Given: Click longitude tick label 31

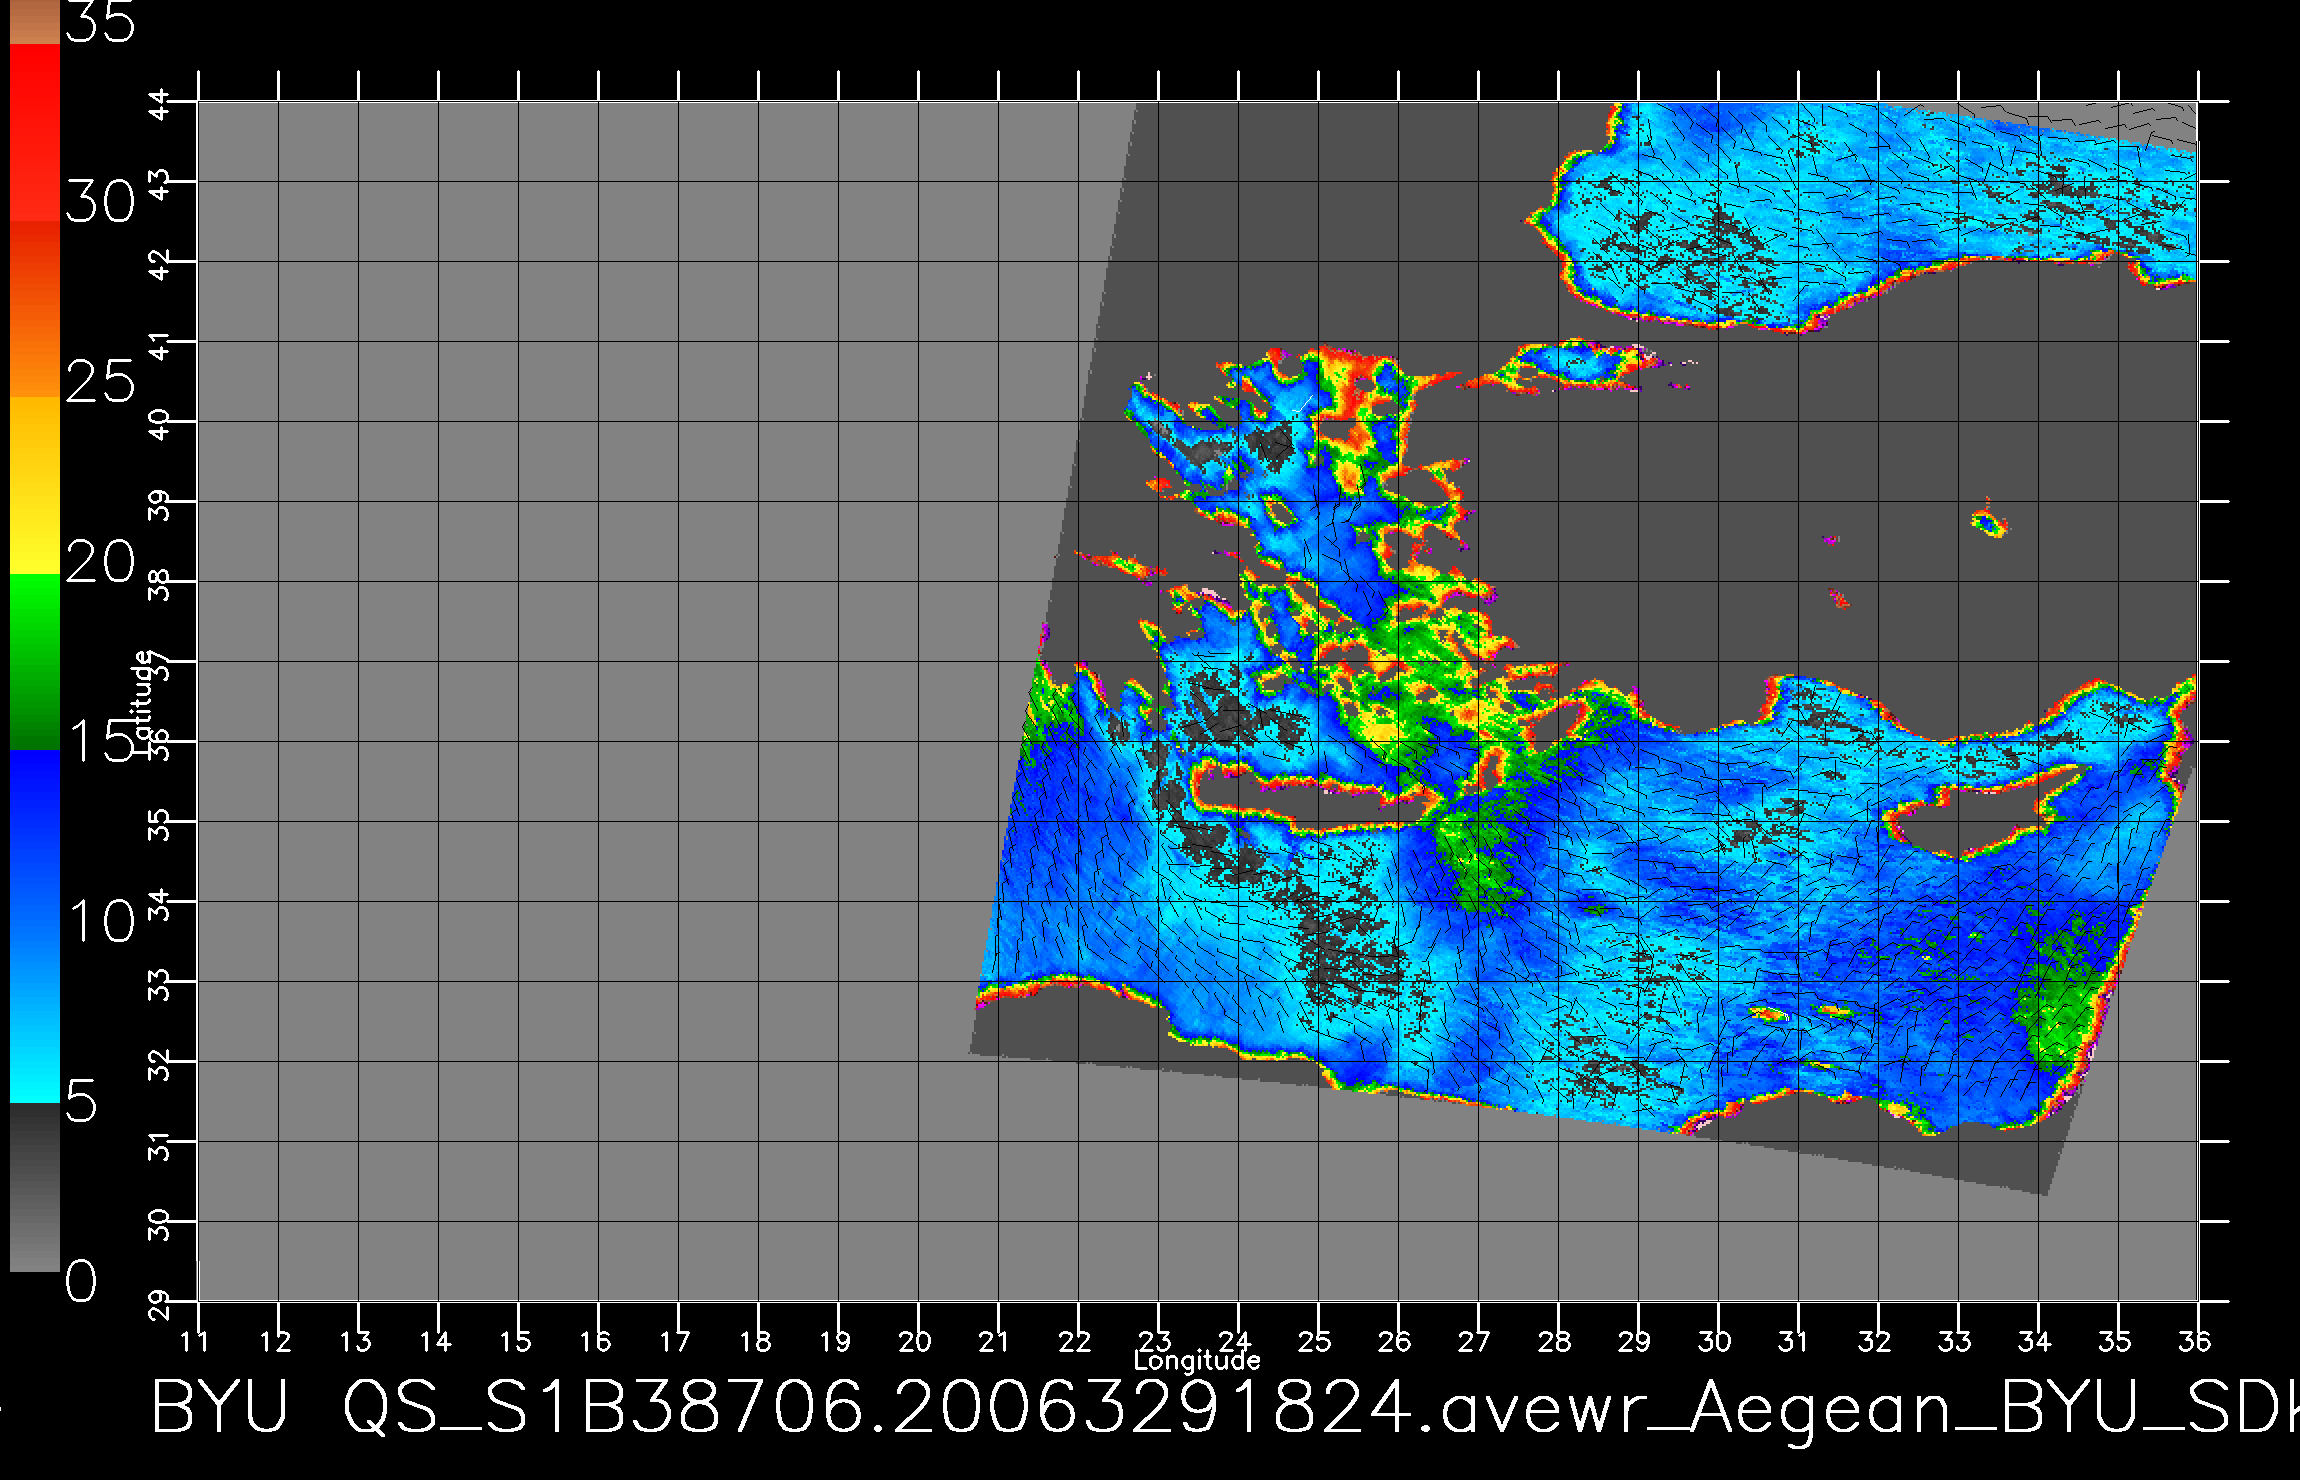Looking at the screenshot, I should tap(1794, 1342).
